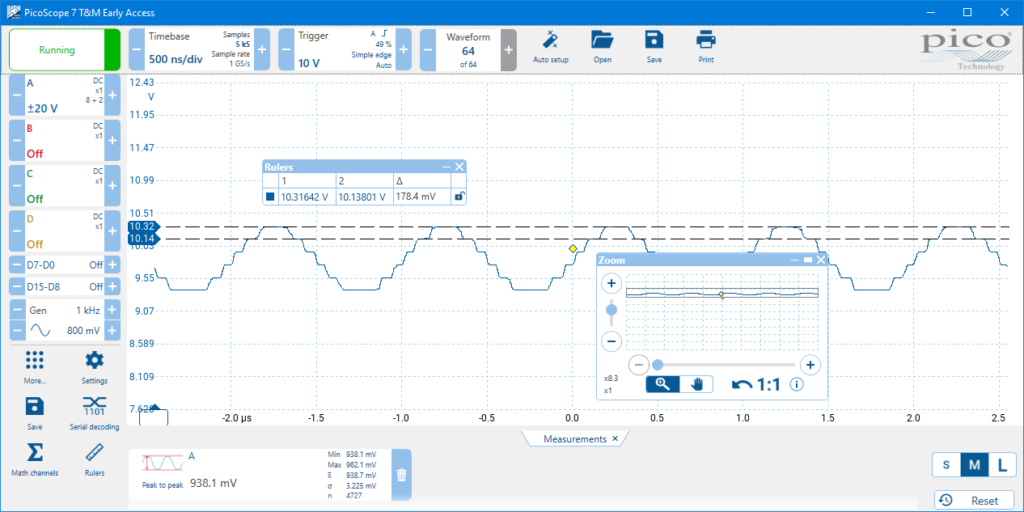Viewport: 1024px width, 512px height.
Task: Open channel B Off options
Action: click(64, 140)
